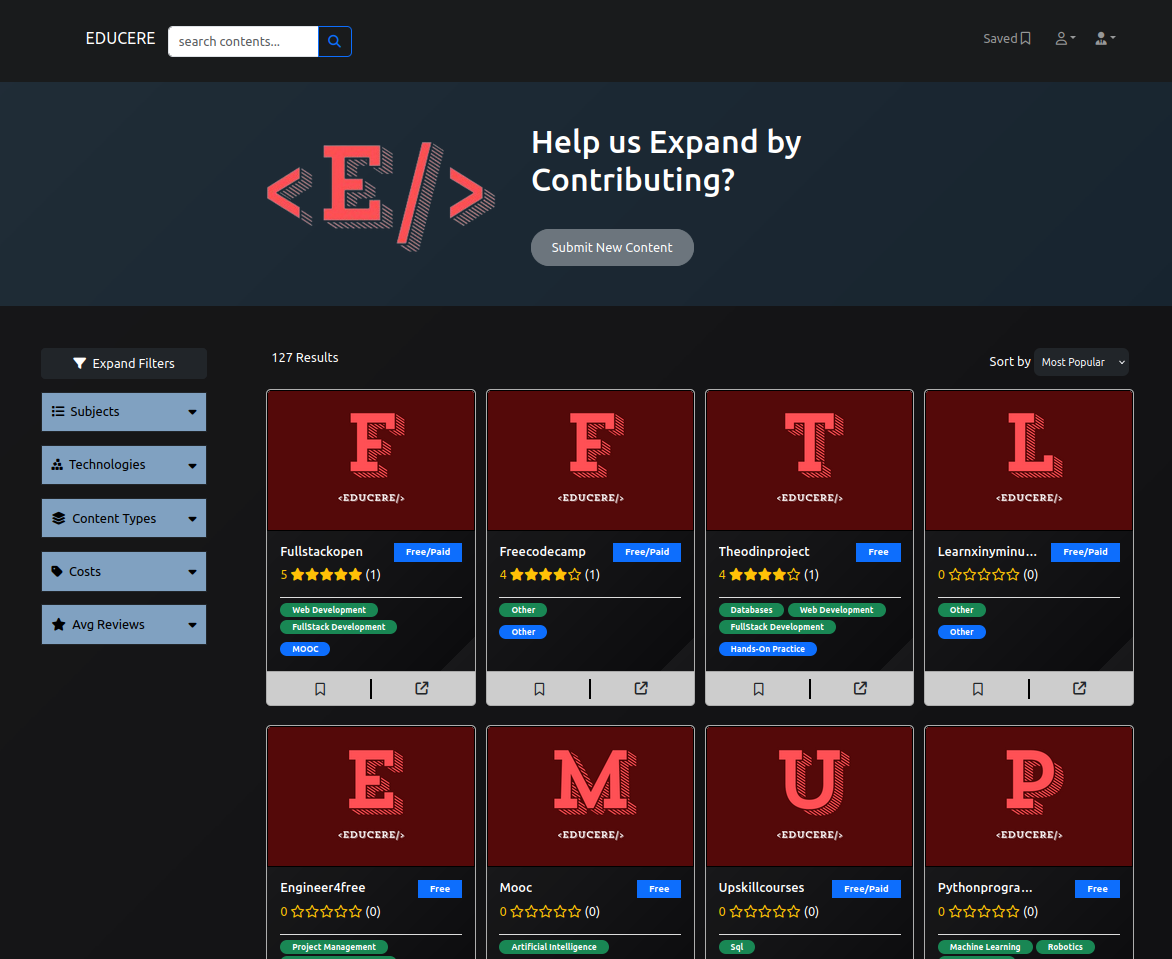This screenshot has height=959, width=1172.
Task: Open Learnxinyminu external link icon
Action: pos(1079,688)
